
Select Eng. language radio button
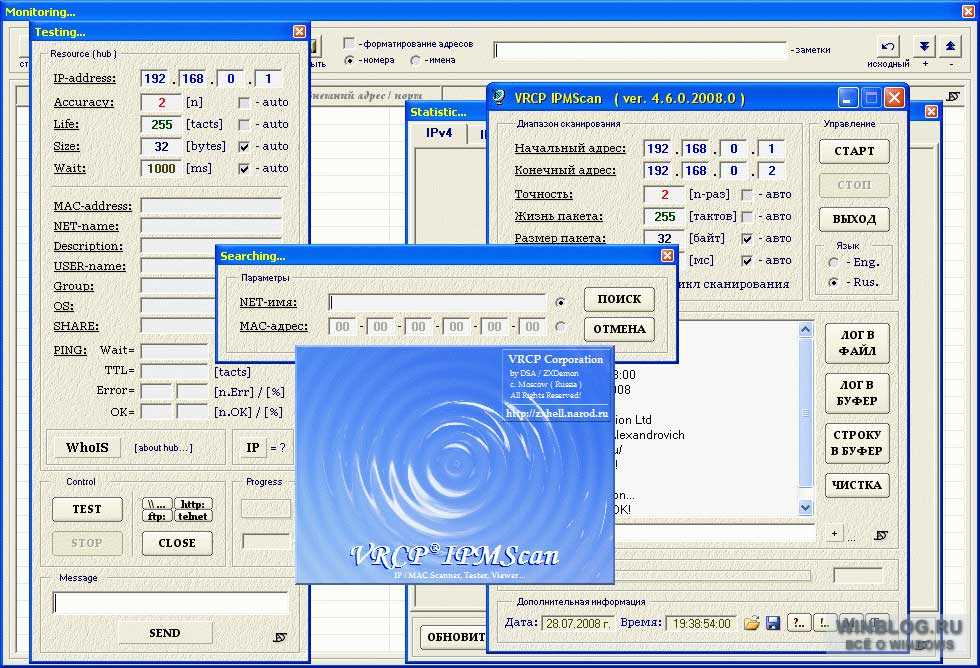click(833, 262)
